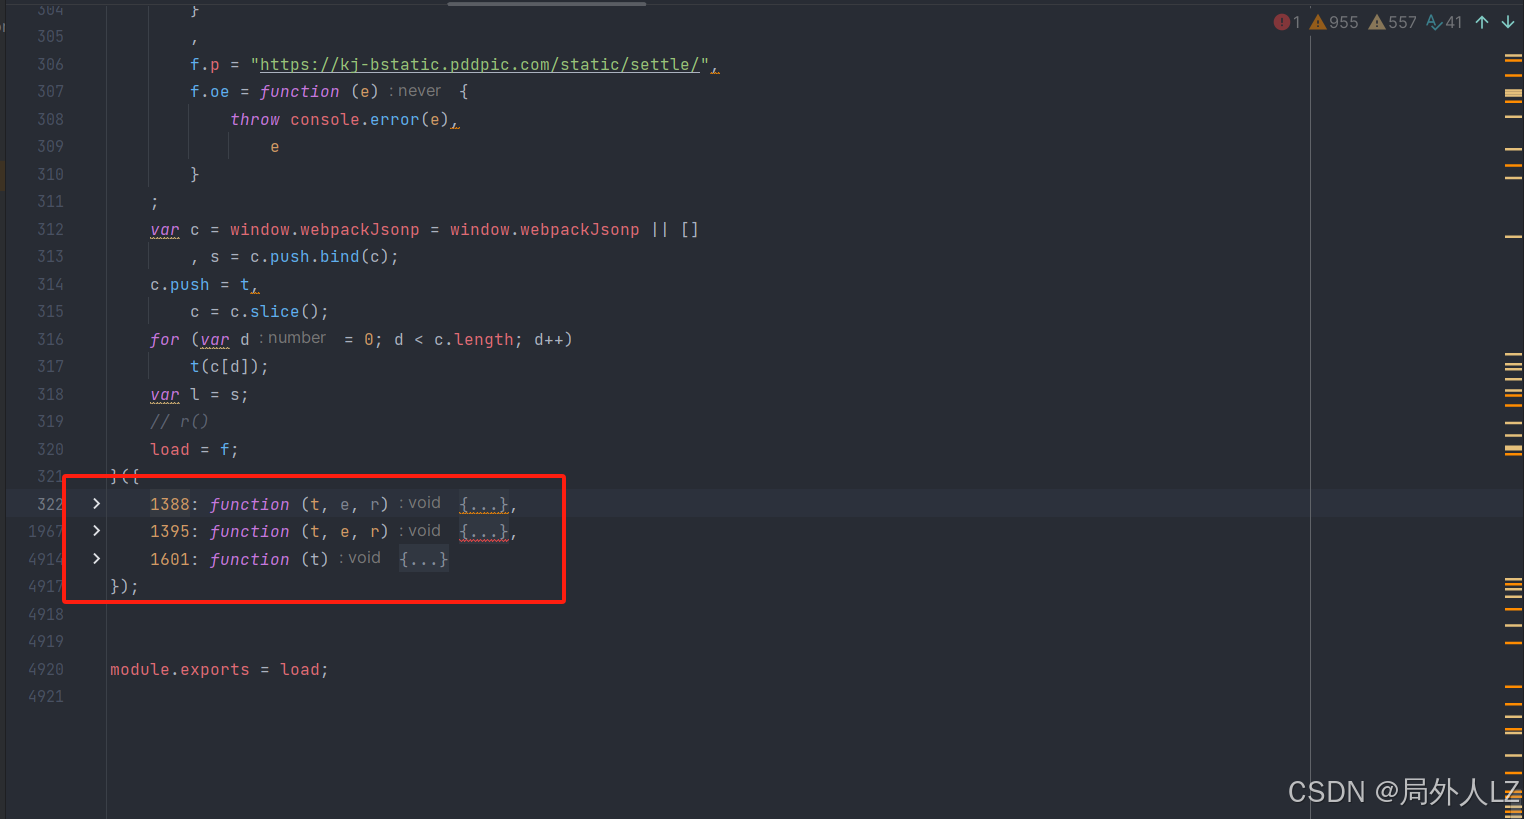Expand the folded 1388 function
Screen dimensions: 1524x819
[96, 503]
